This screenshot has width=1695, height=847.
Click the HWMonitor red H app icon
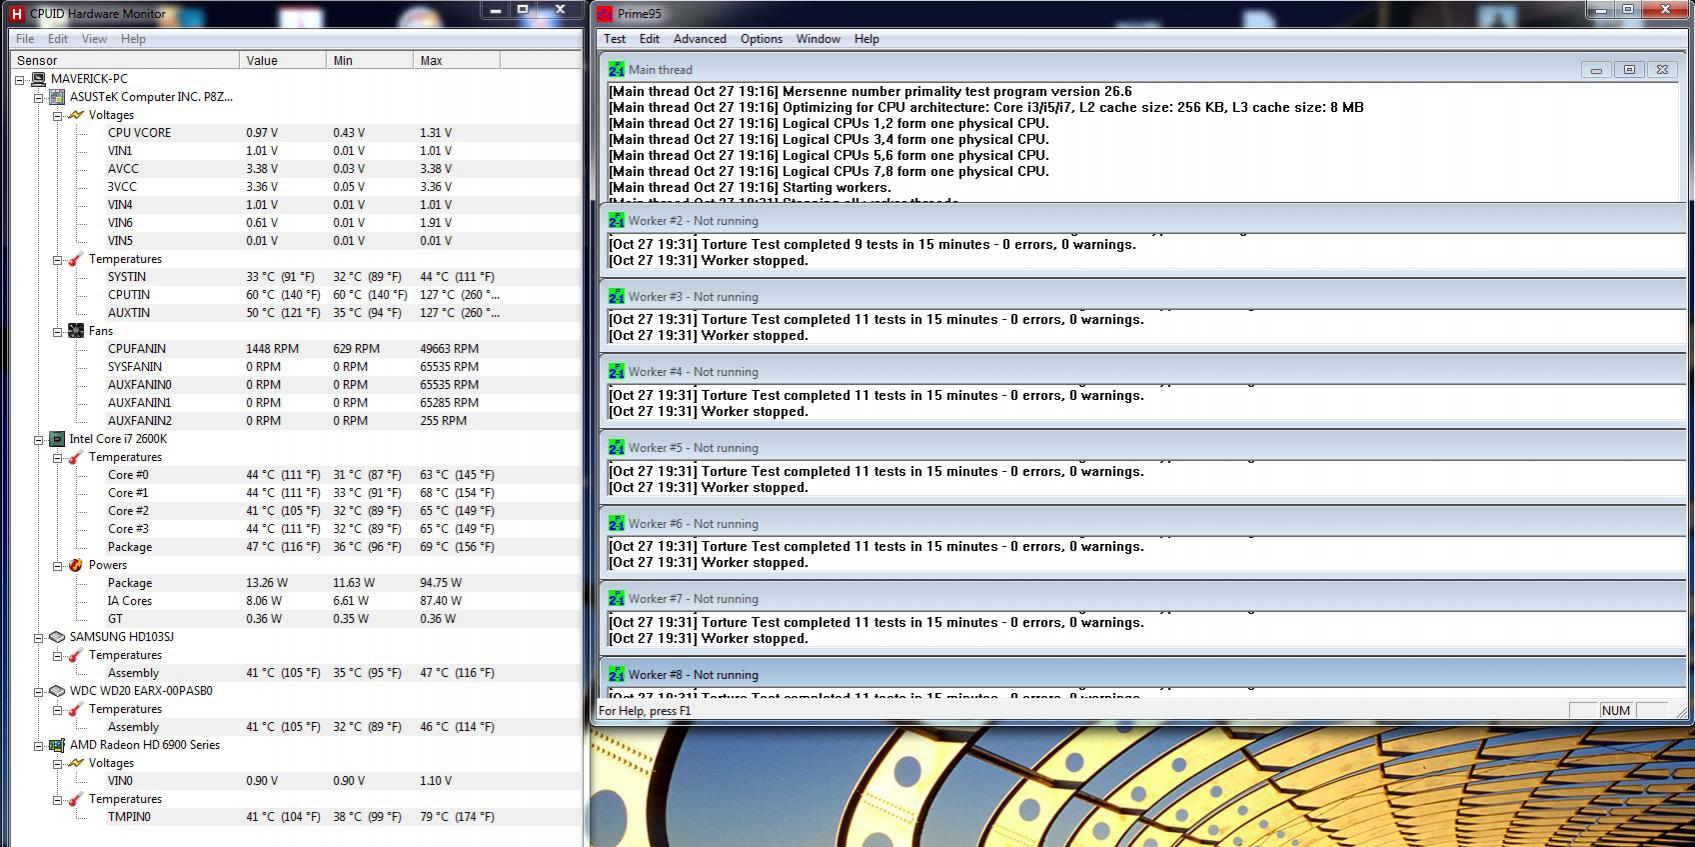16,13
